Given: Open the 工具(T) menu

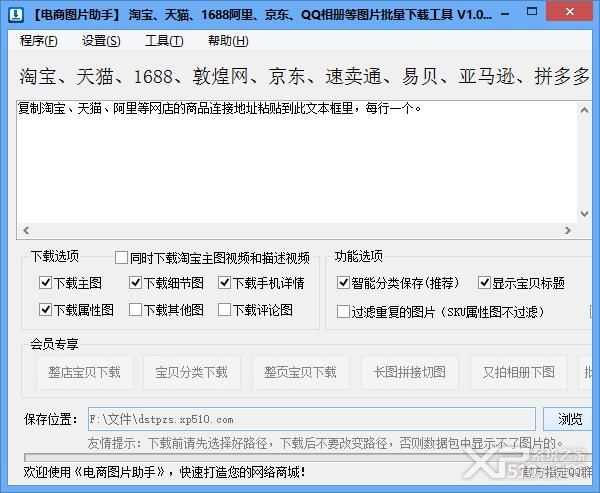Looking at the screenshot, I should (x=164, y=40).
